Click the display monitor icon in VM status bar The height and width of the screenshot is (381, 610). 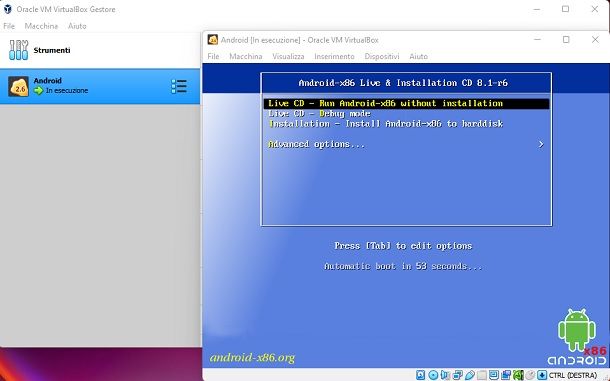494,375
